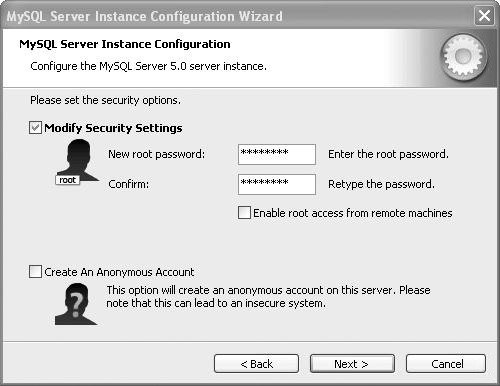Focus the New root password field
The image size is (500, 386).
(277, 154)
